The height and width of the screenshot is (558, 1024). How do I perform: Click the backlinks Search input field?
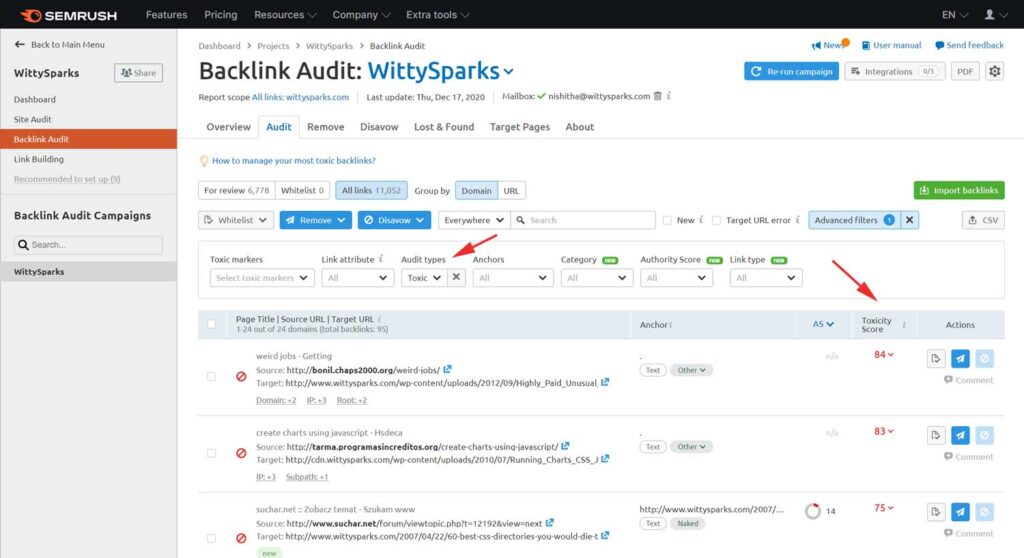click(583, 220)
